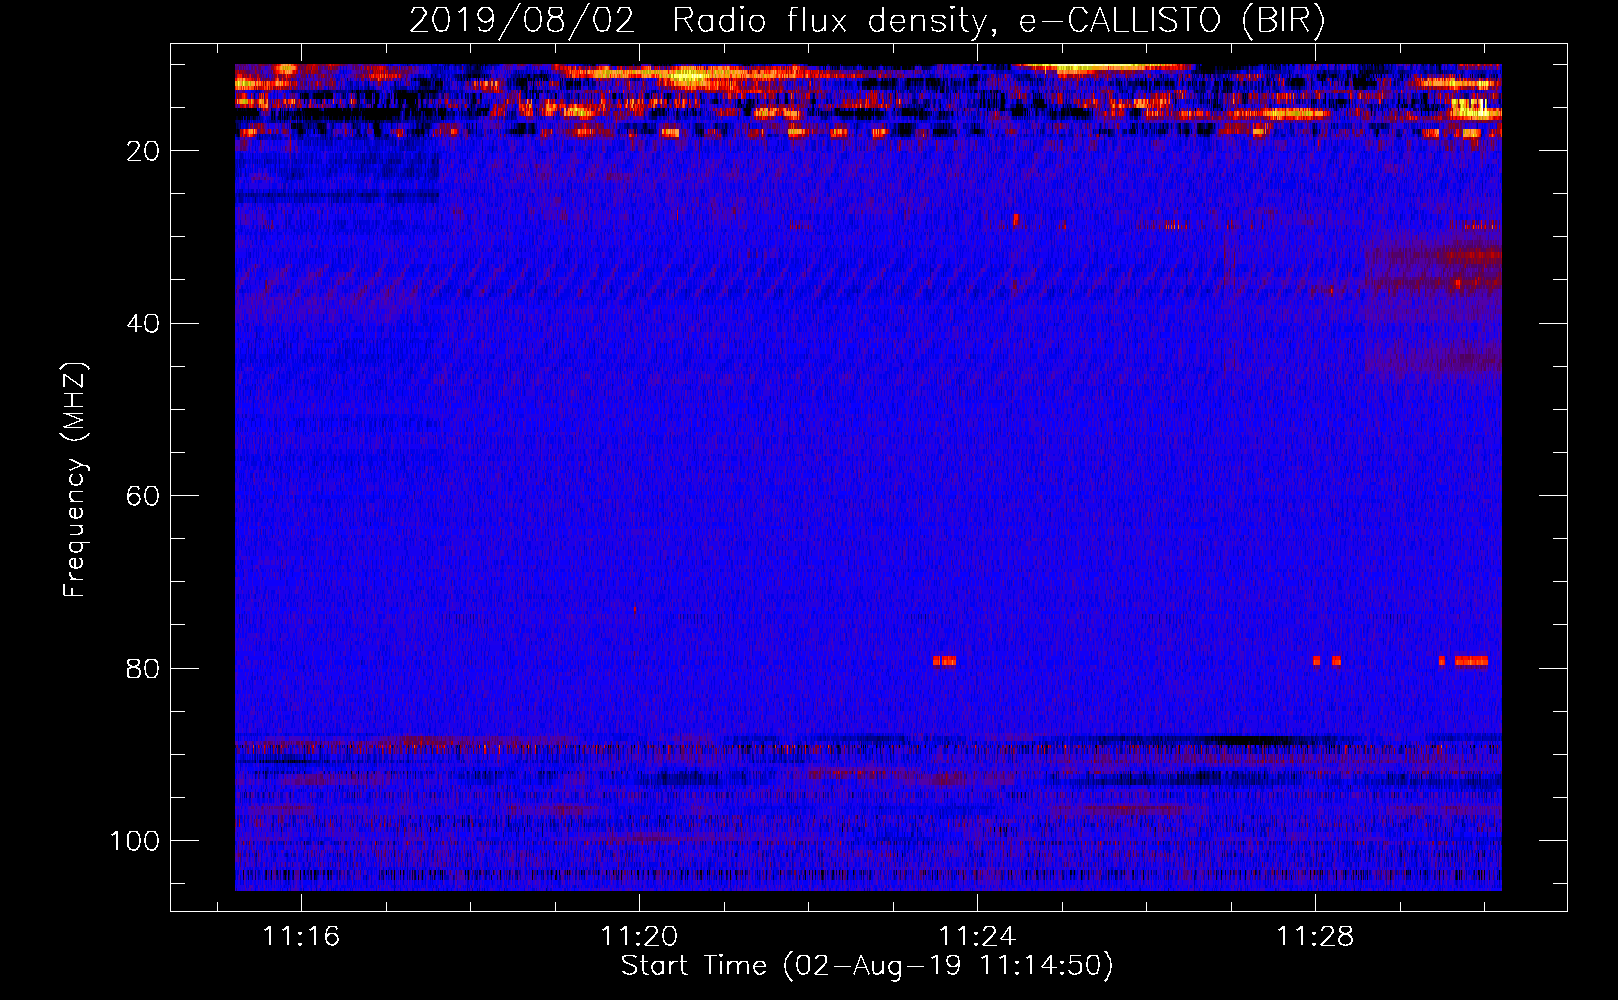Click the '60' frequency tick label

(143, 496)
